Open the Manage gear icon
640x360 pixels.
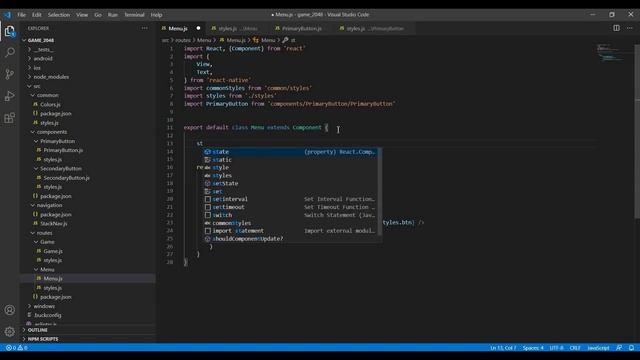(10, 331)
